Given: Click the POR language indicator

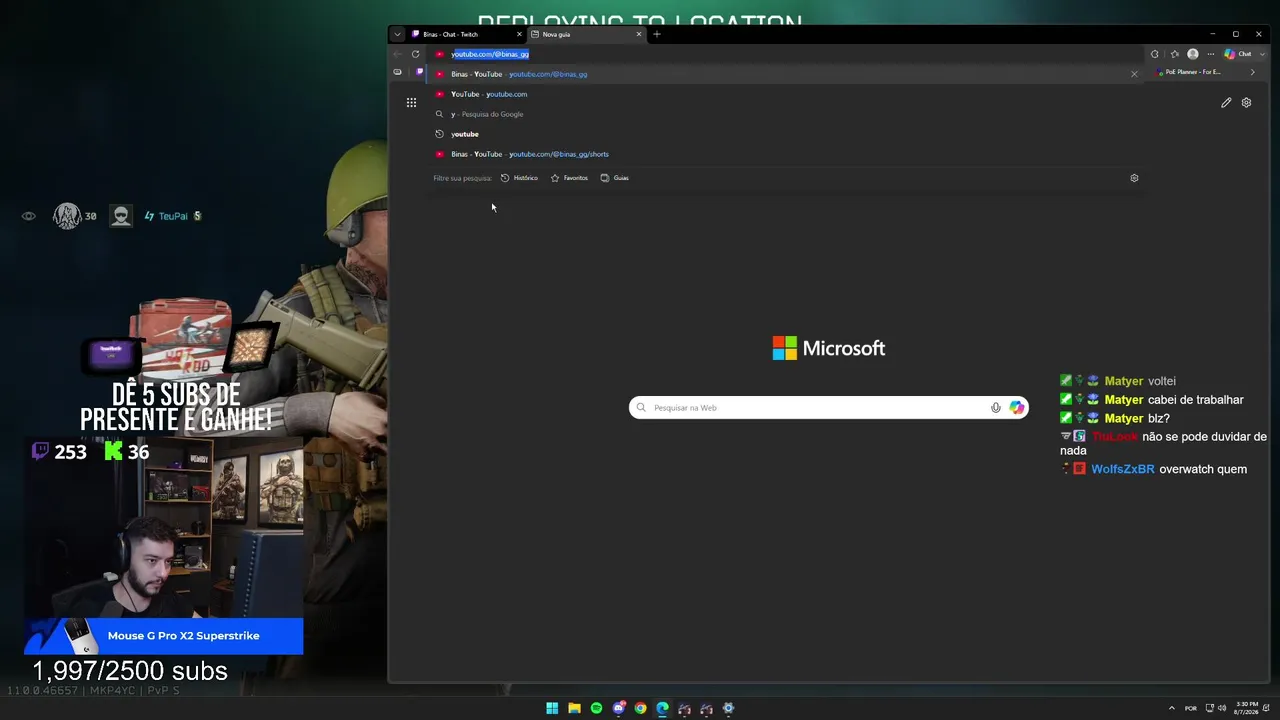Looking at the screenshot, I should 1190,708.
